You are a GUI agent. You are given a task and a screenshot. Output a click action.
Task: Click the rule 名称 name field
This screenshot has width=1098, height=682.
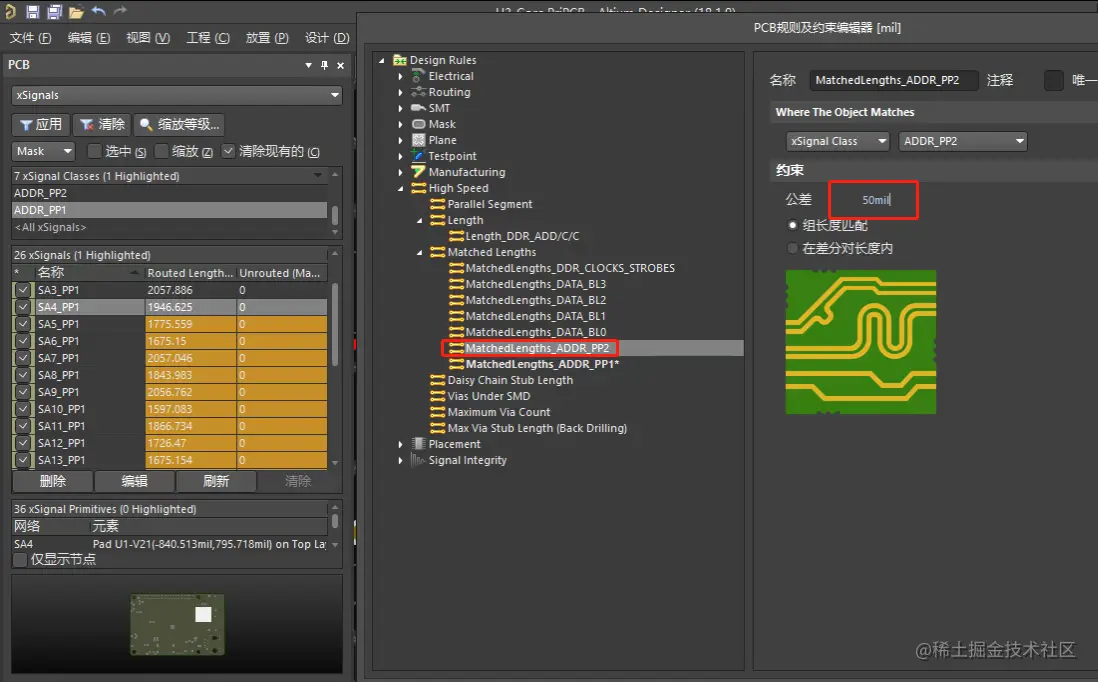pyautogui.click(x=894, y=81)
